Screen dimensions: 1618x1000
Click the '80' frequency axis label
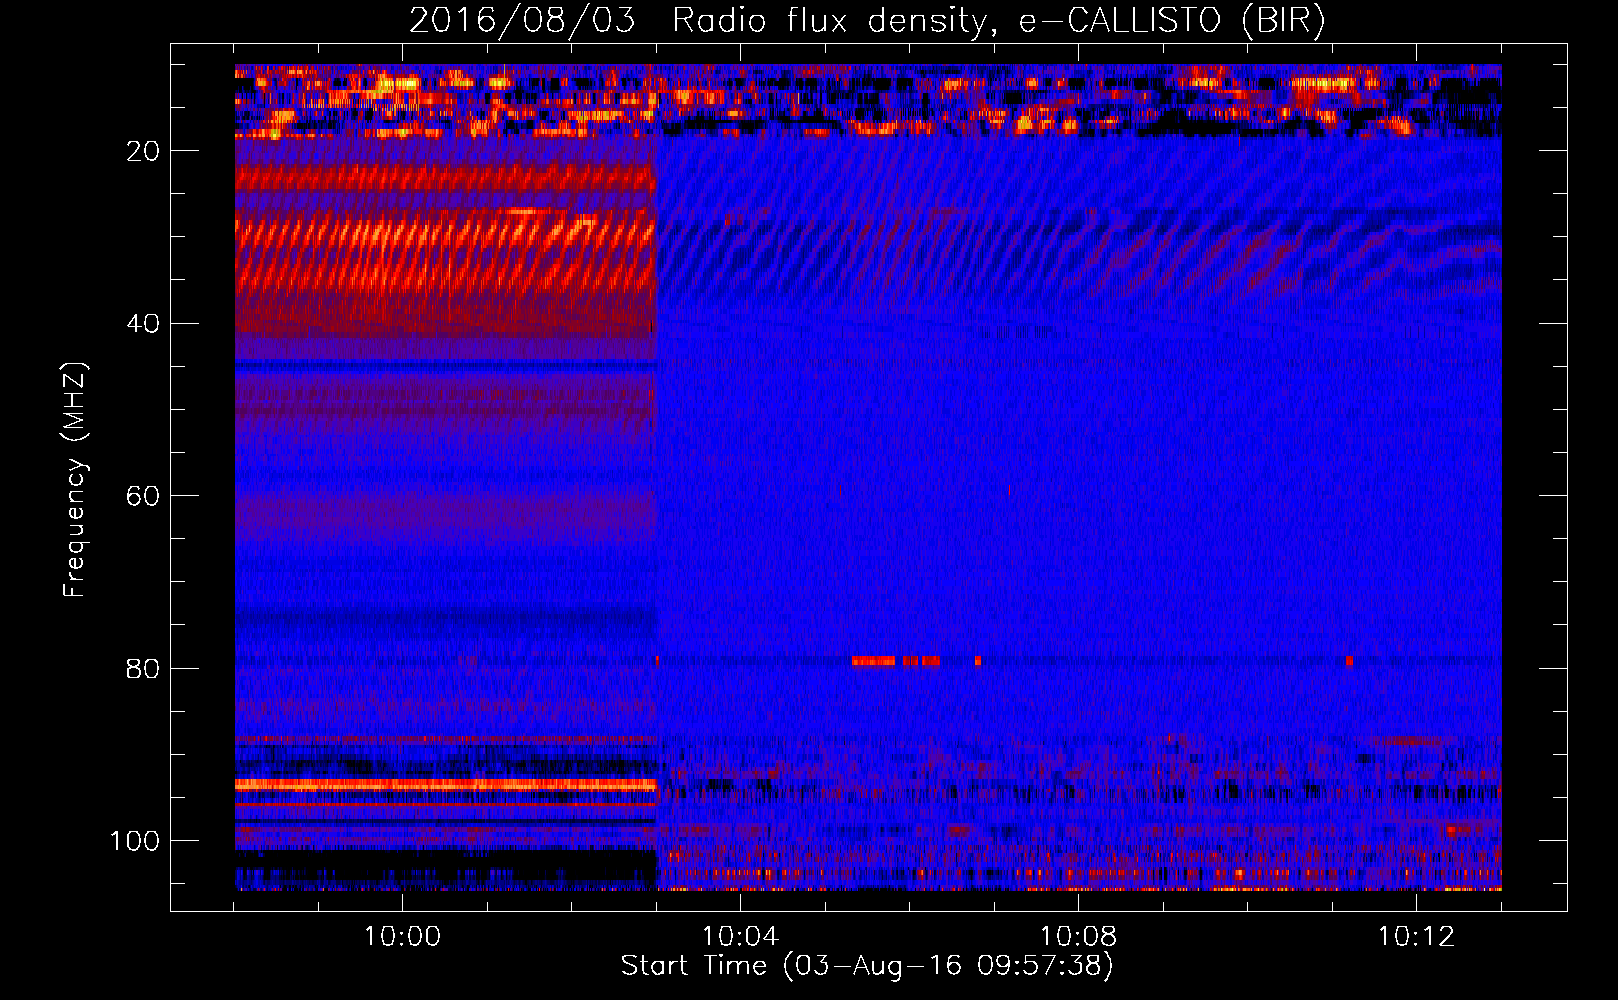(x=144, y=668)
